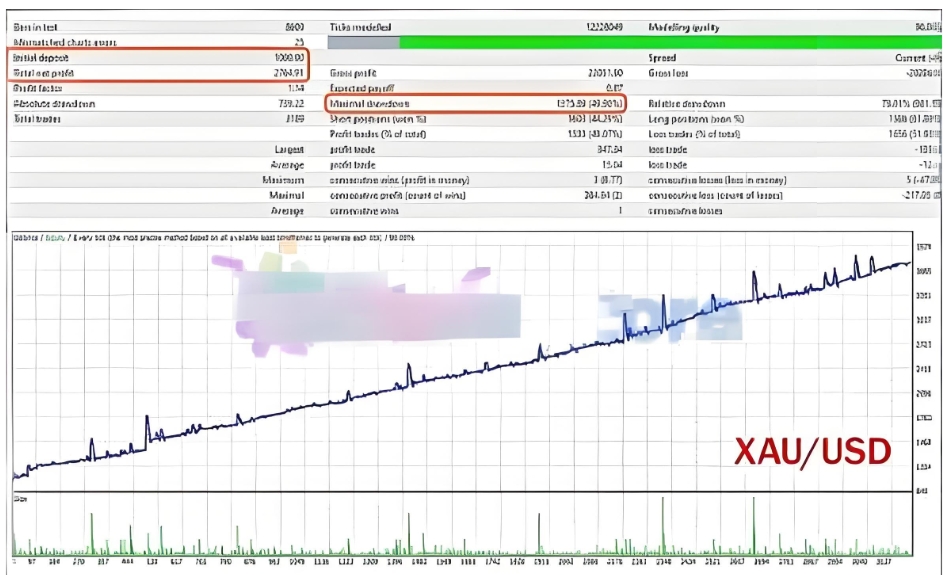Screen dimensions: 946x575
Task: Click the Expected payoff label
Action: pos(362,88)
